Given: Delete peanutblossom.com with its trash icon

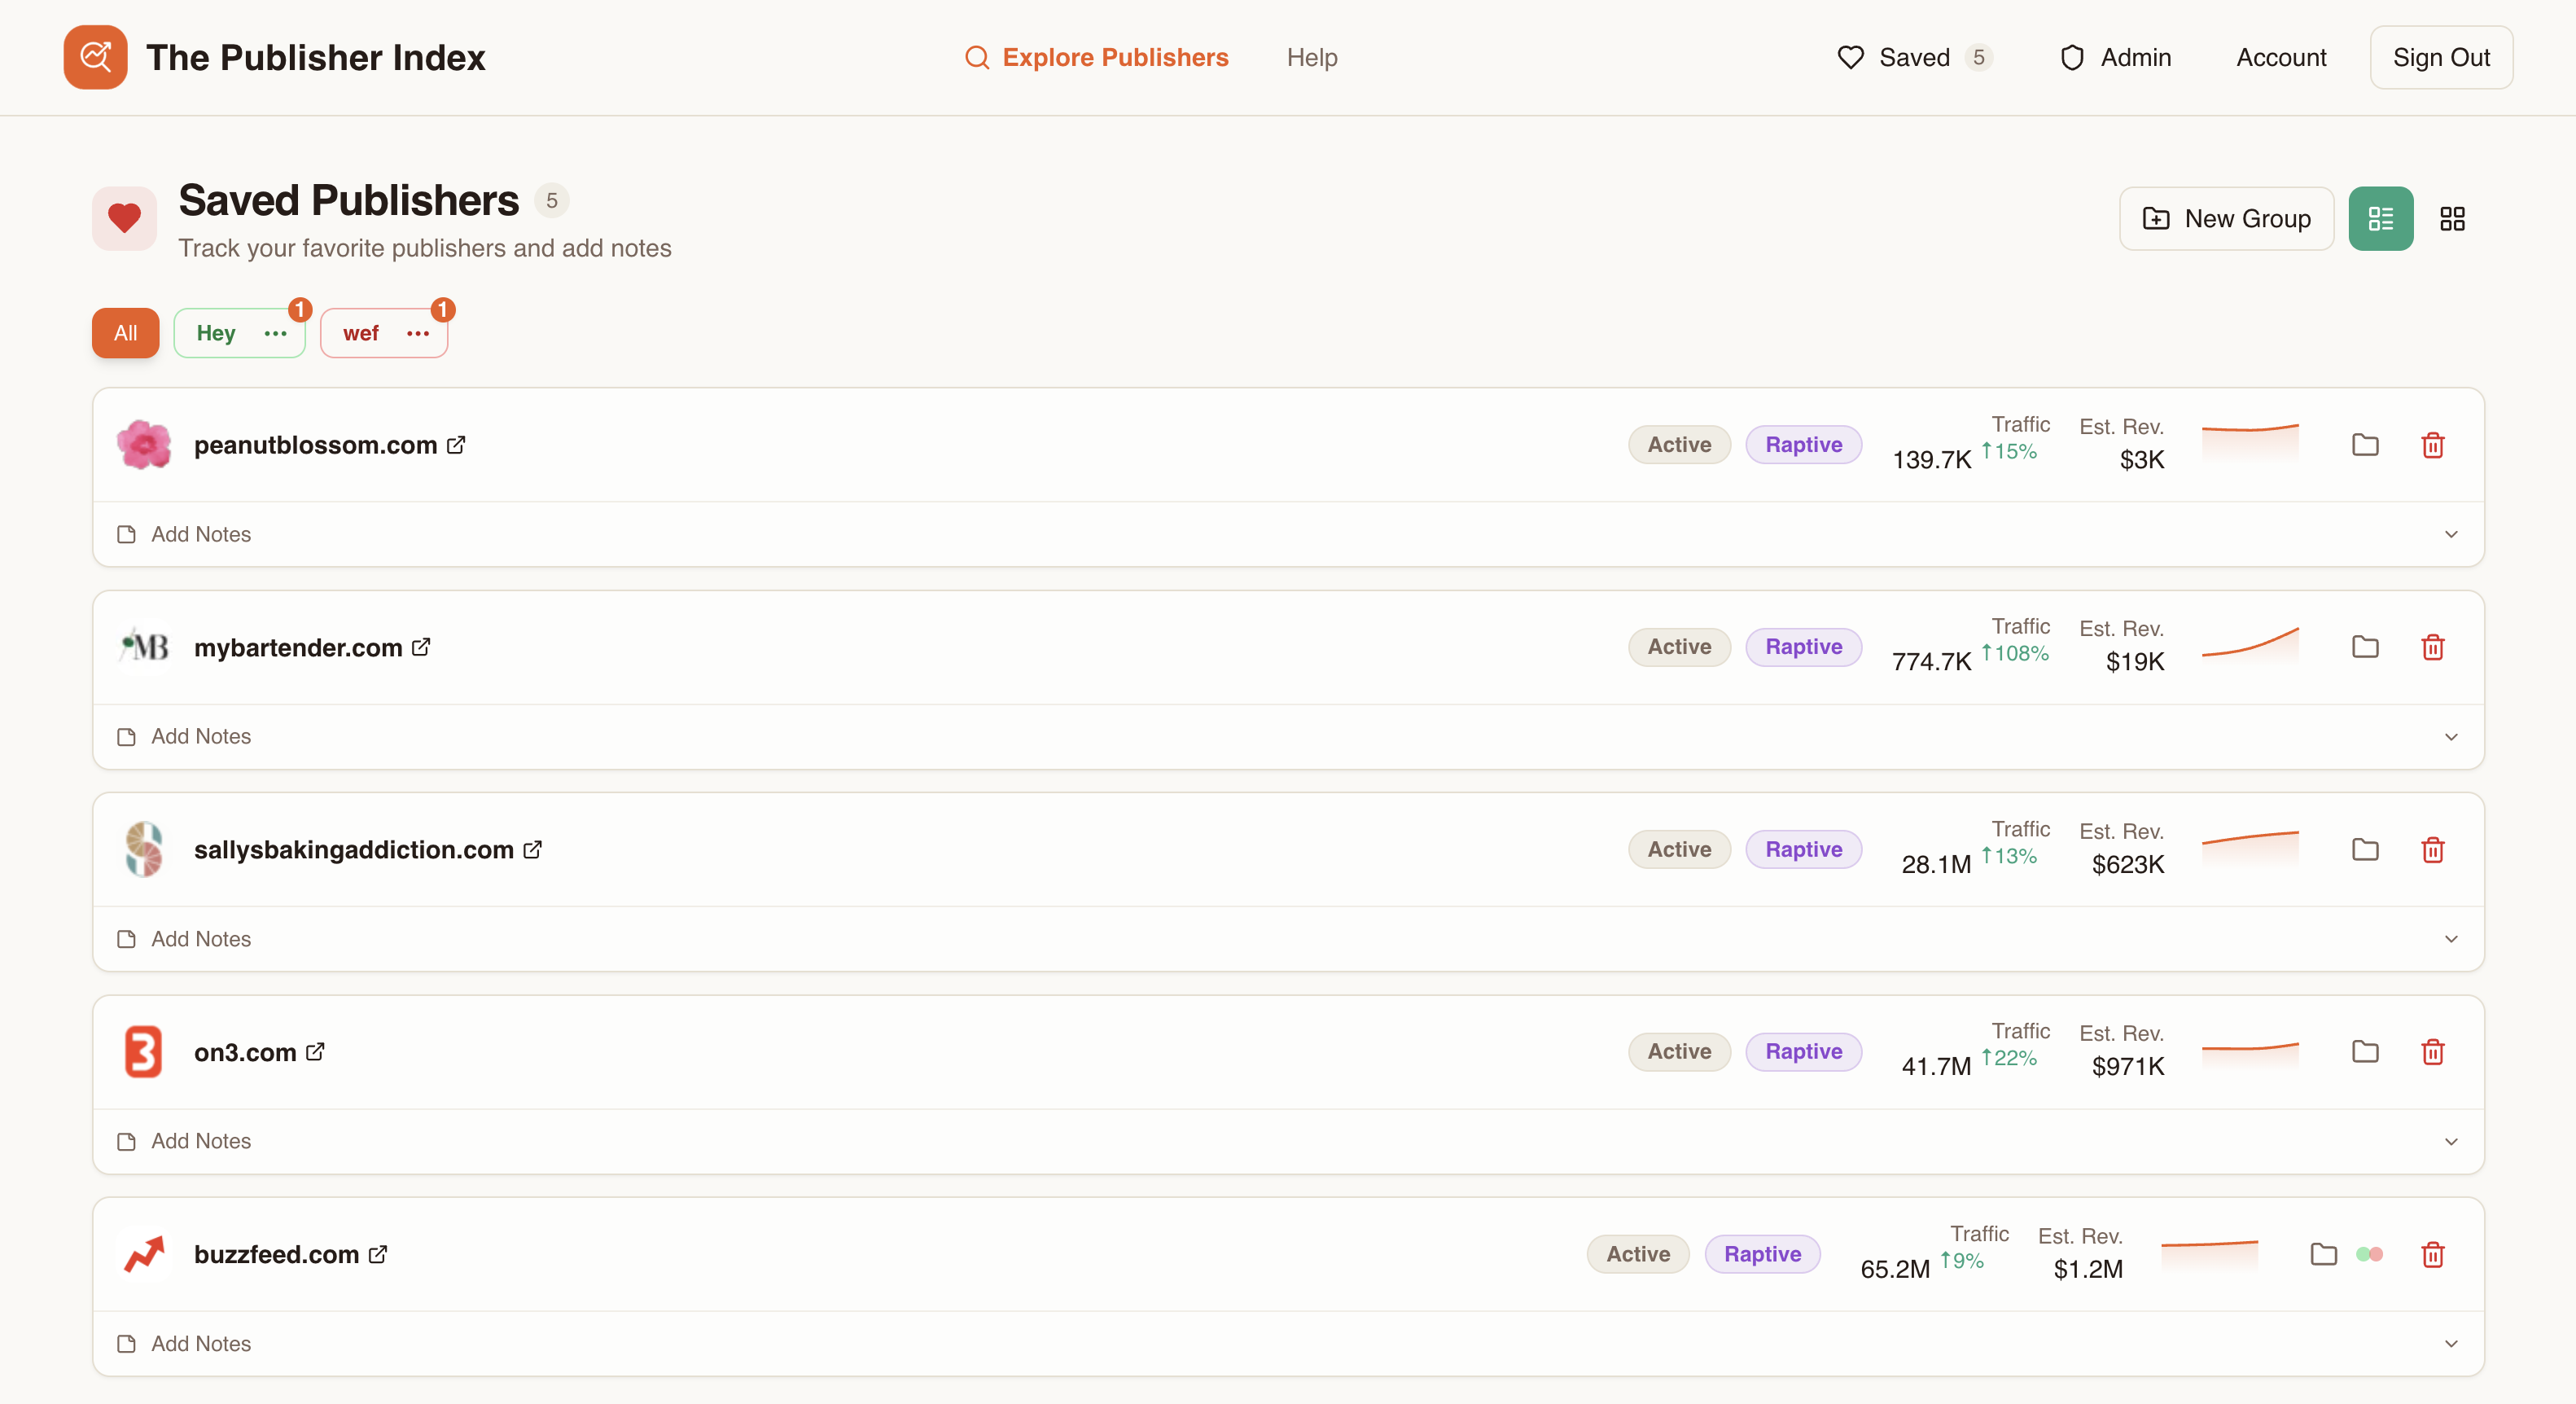Looking at the screenshot, I should click(2433, 445).
